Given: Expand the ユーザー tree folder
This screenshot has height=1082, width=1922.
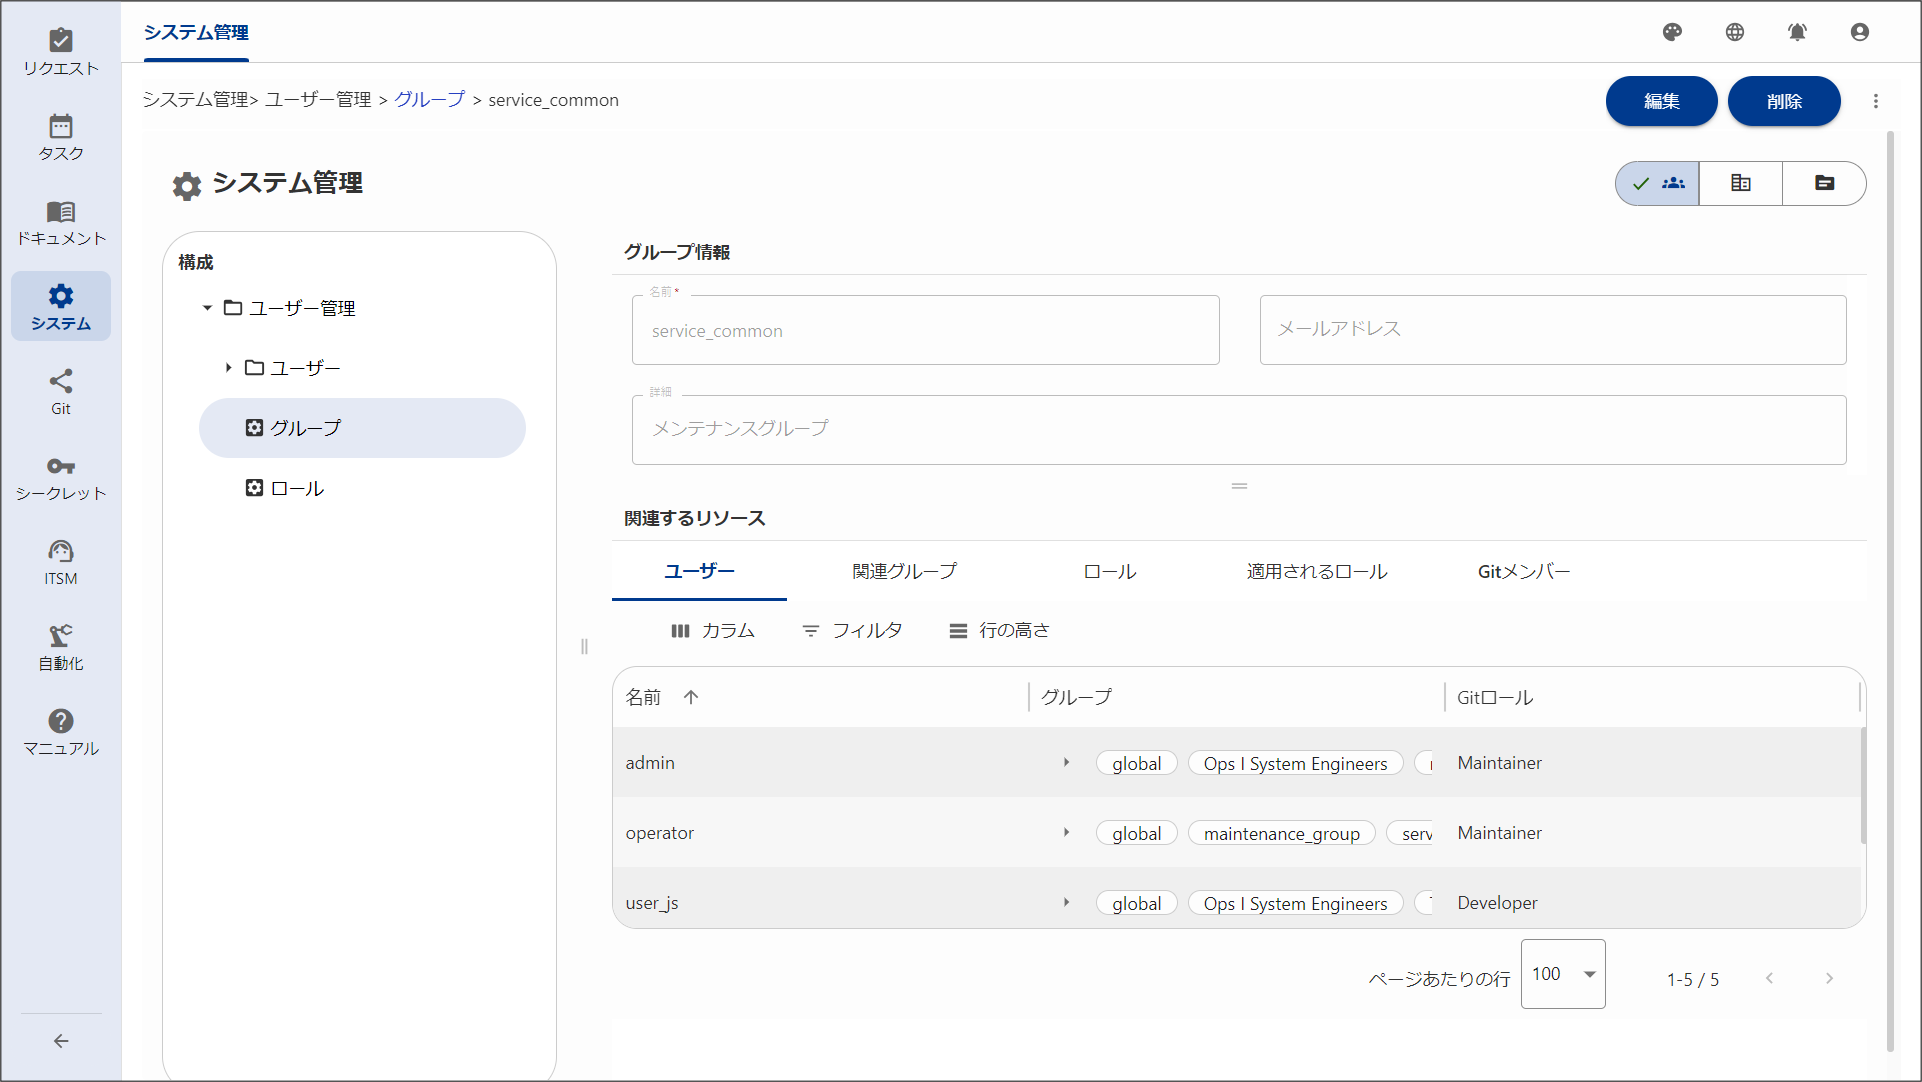Looking at the screenshot, I should pyautogui.click(x=228, y=368).
